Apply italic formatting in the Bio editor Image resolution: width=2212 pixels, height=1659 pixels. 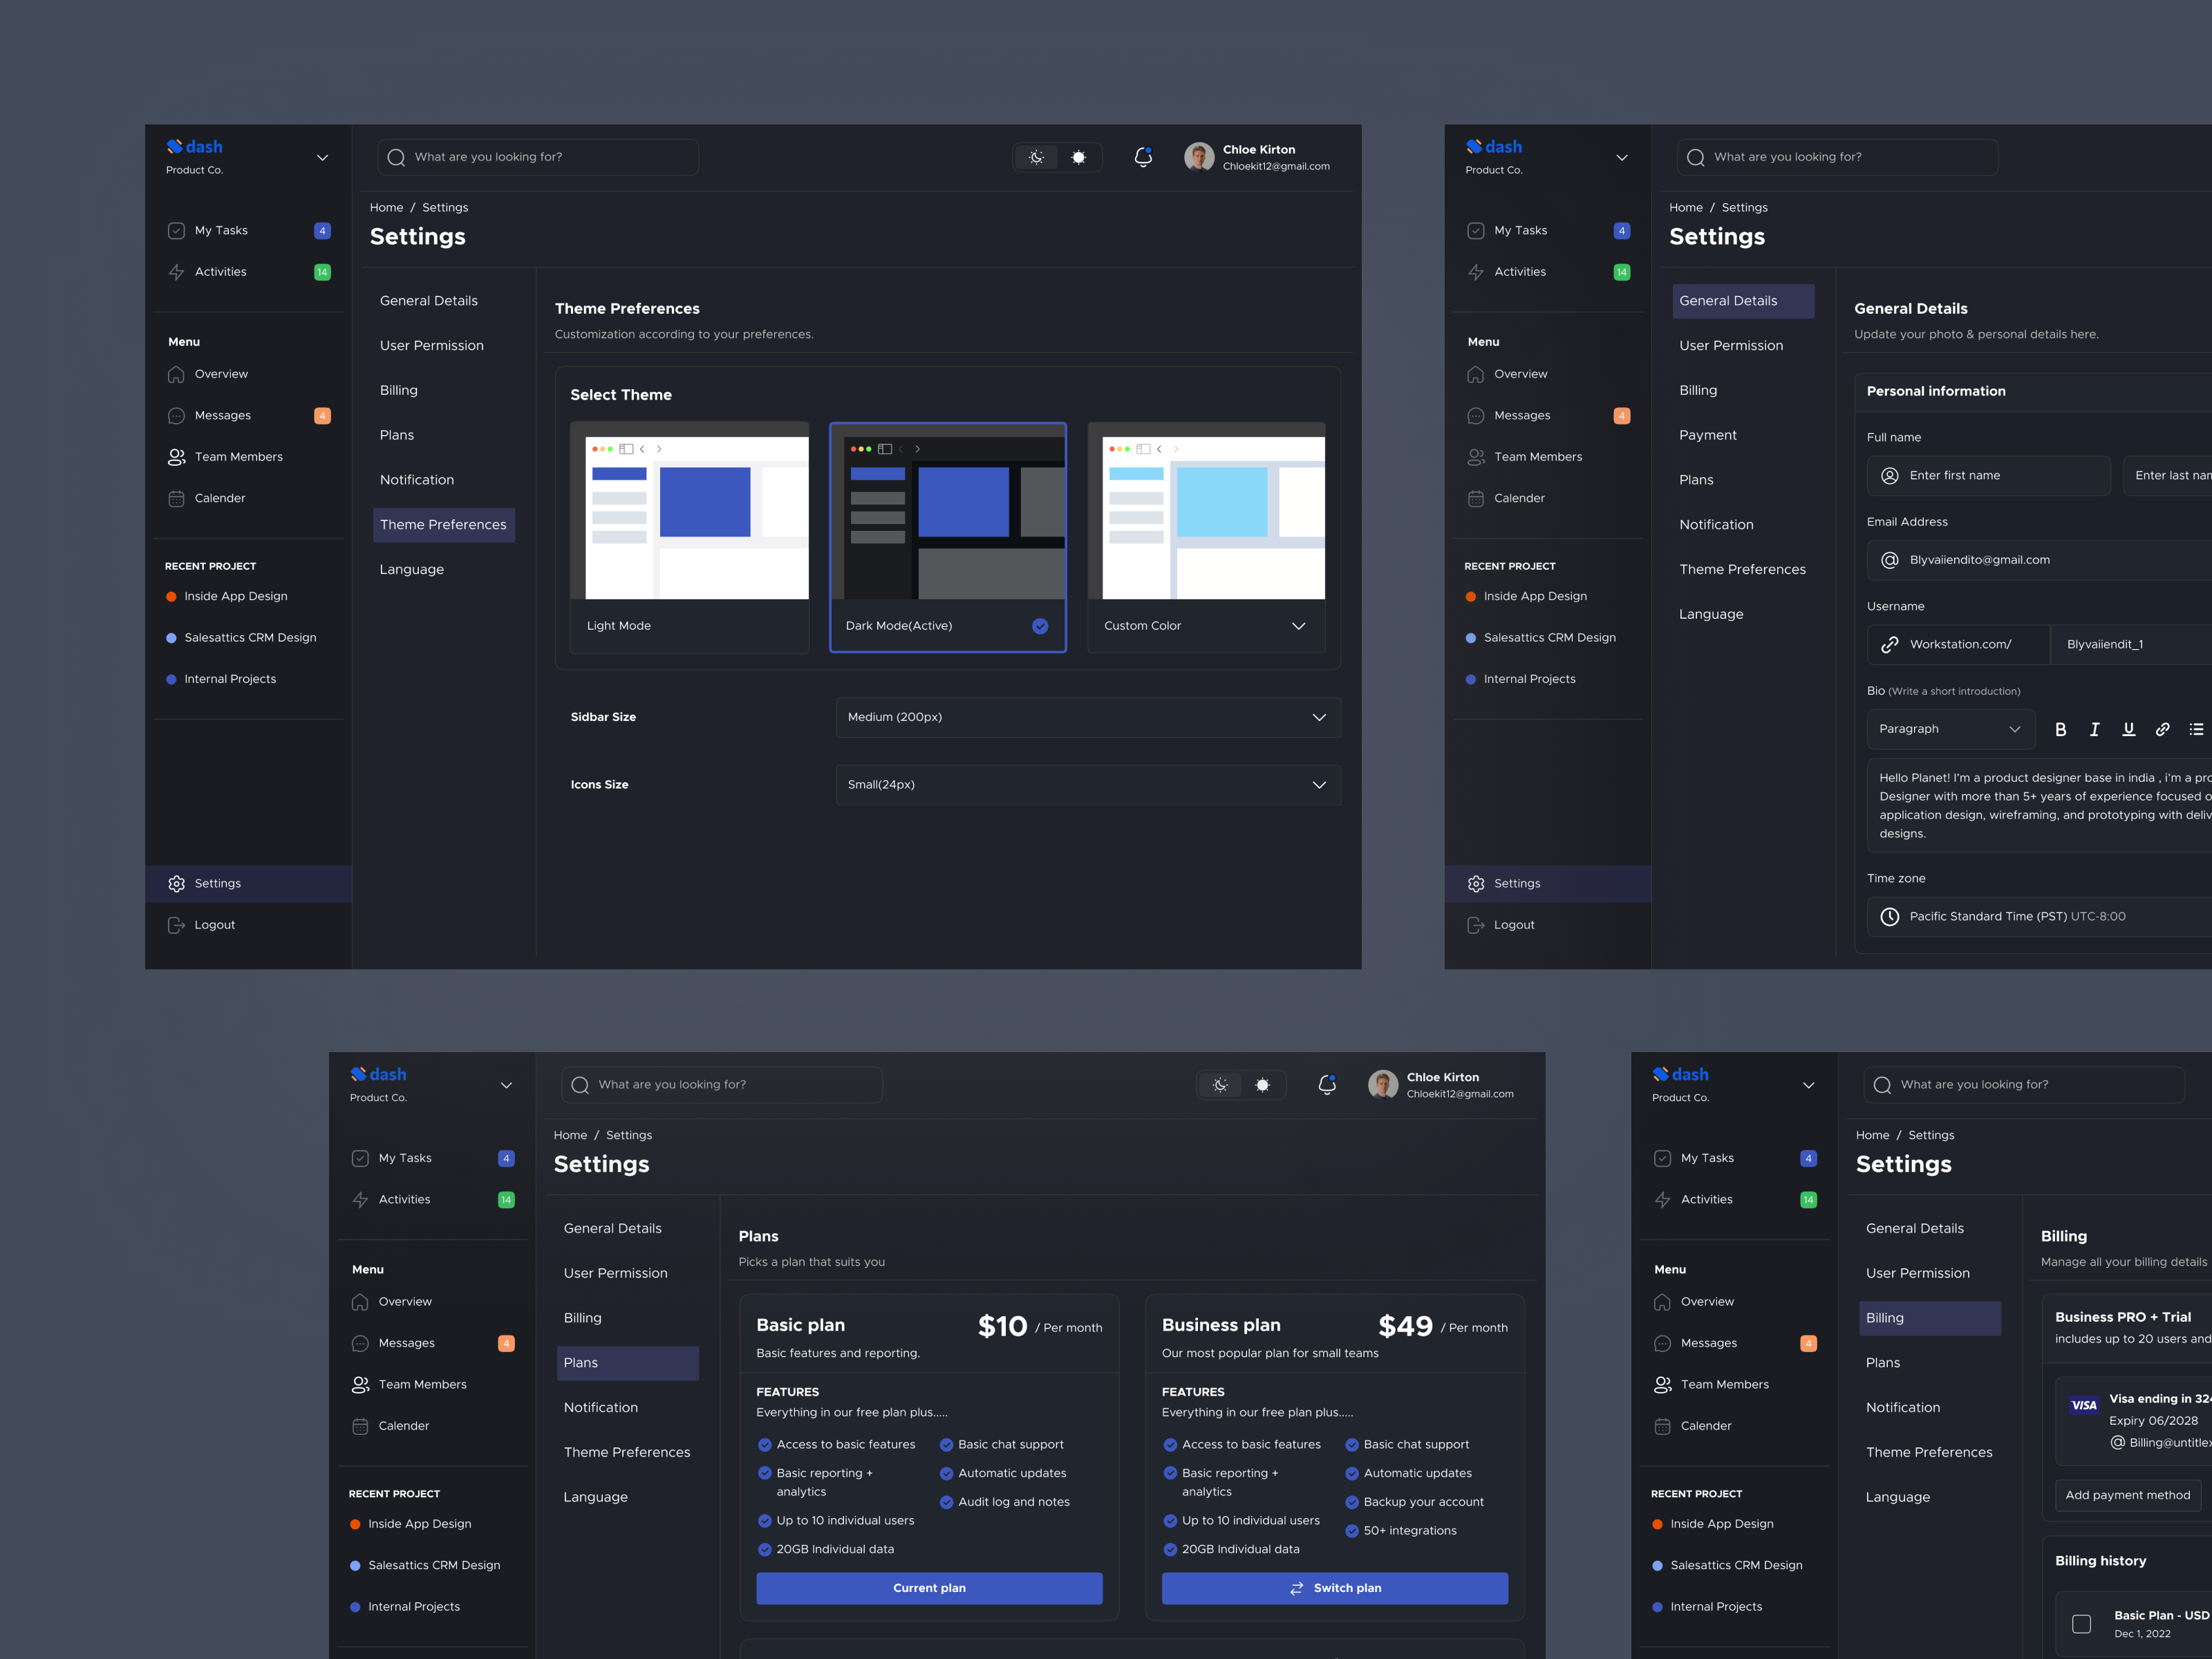click(x=2095, y=729)
